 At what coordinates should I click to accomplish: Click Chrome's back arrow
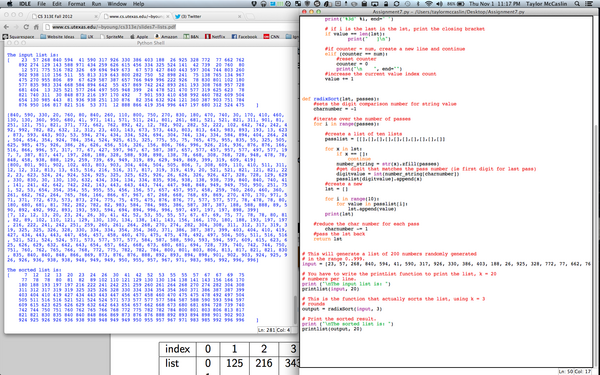pyautogui.click(x=6, y=27)
